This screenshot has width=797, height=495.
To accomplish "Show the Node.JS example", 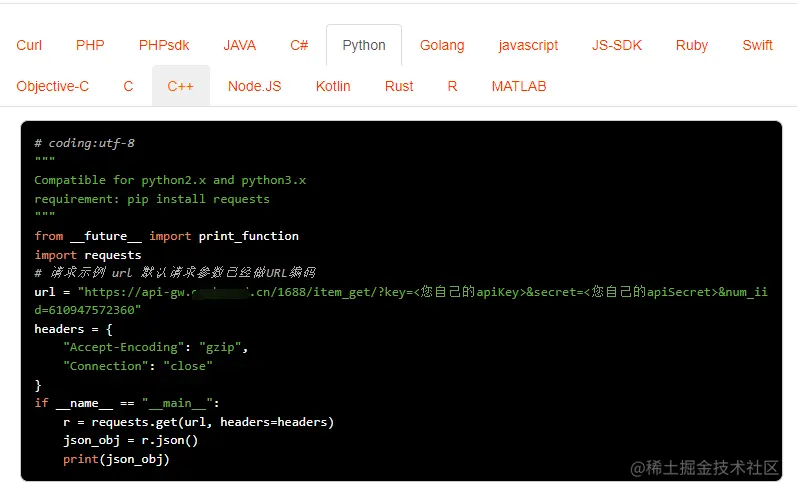I will (254, 86).
